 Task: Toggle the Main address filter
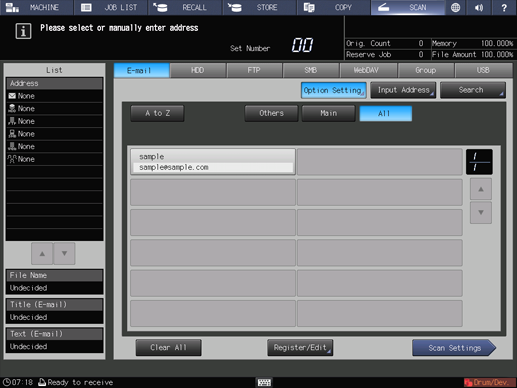click(329, 114)
